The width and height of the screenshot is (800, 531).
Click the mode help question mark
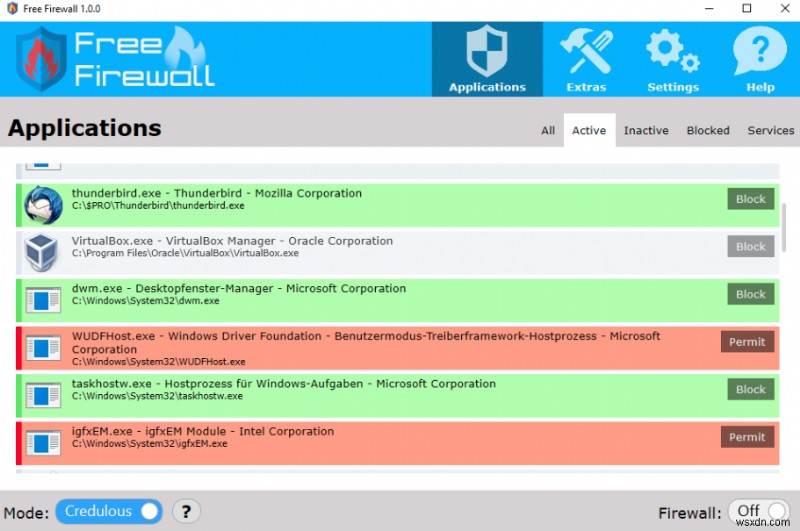point(186,511)
